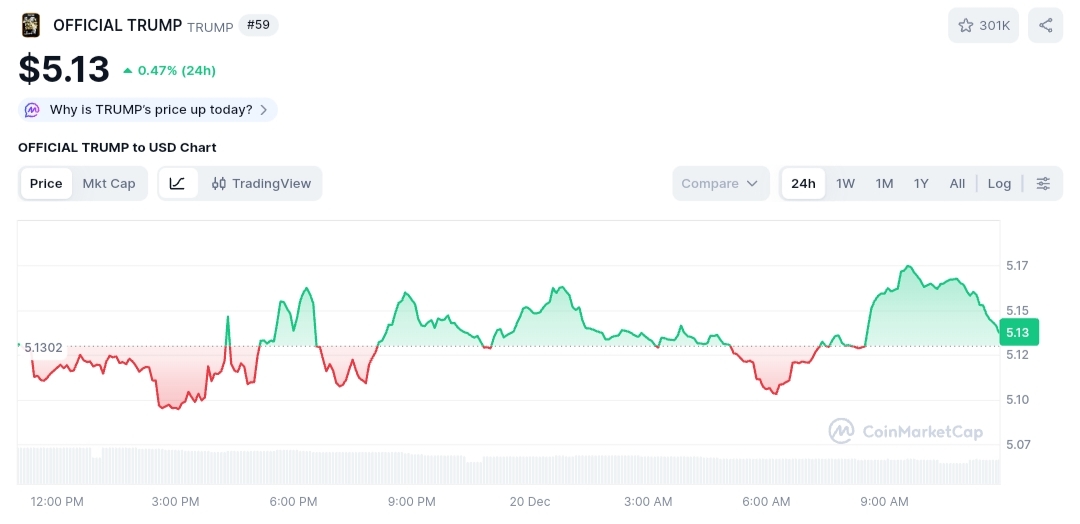Click the $5.13 price headline

point(63,69)
